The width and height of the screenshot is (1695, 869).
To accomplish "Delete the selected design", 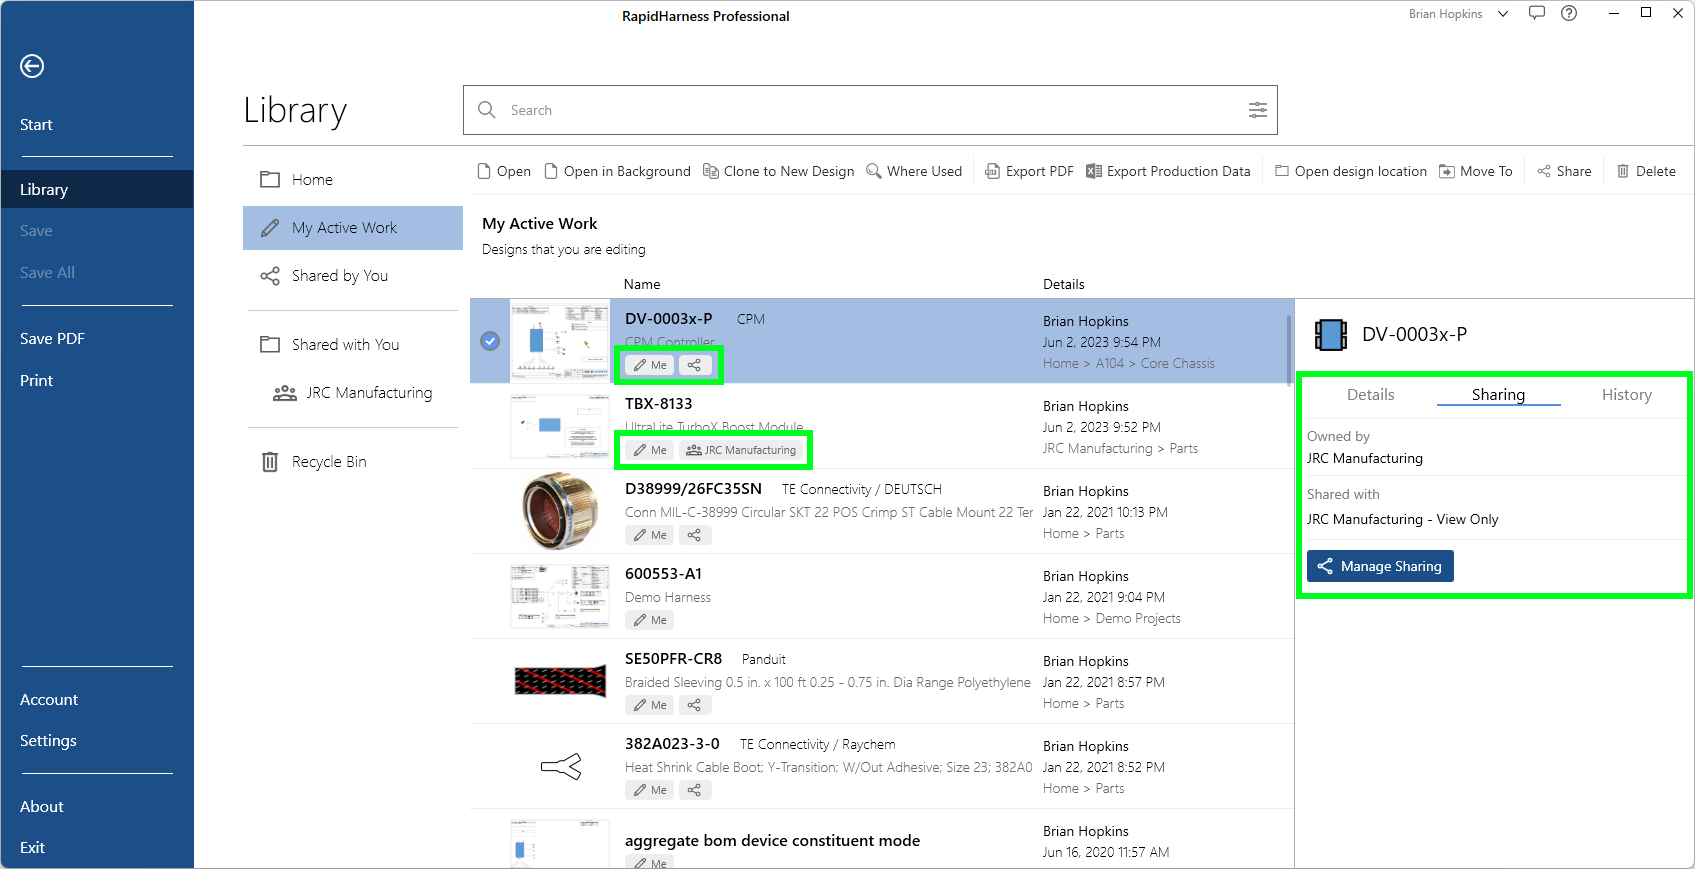I will tap(1646, 171).
